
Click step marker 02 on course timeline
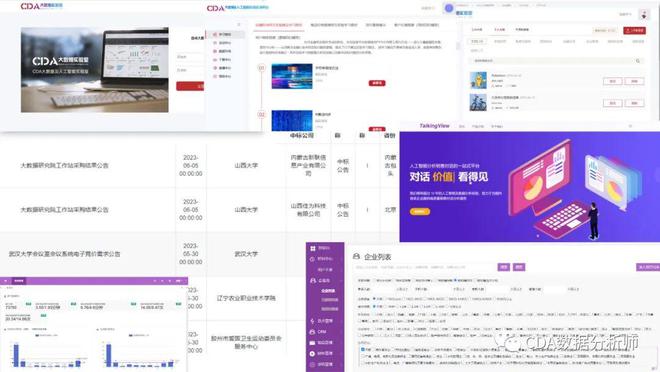click(x=261, y=114)
